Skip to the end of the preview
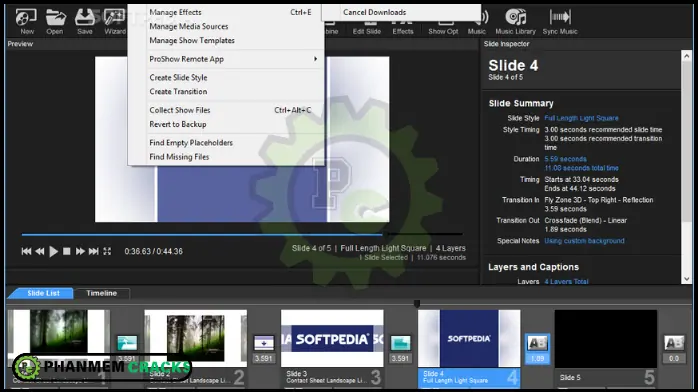The width and height of the screenshot is (698, 392). [93, 251]
